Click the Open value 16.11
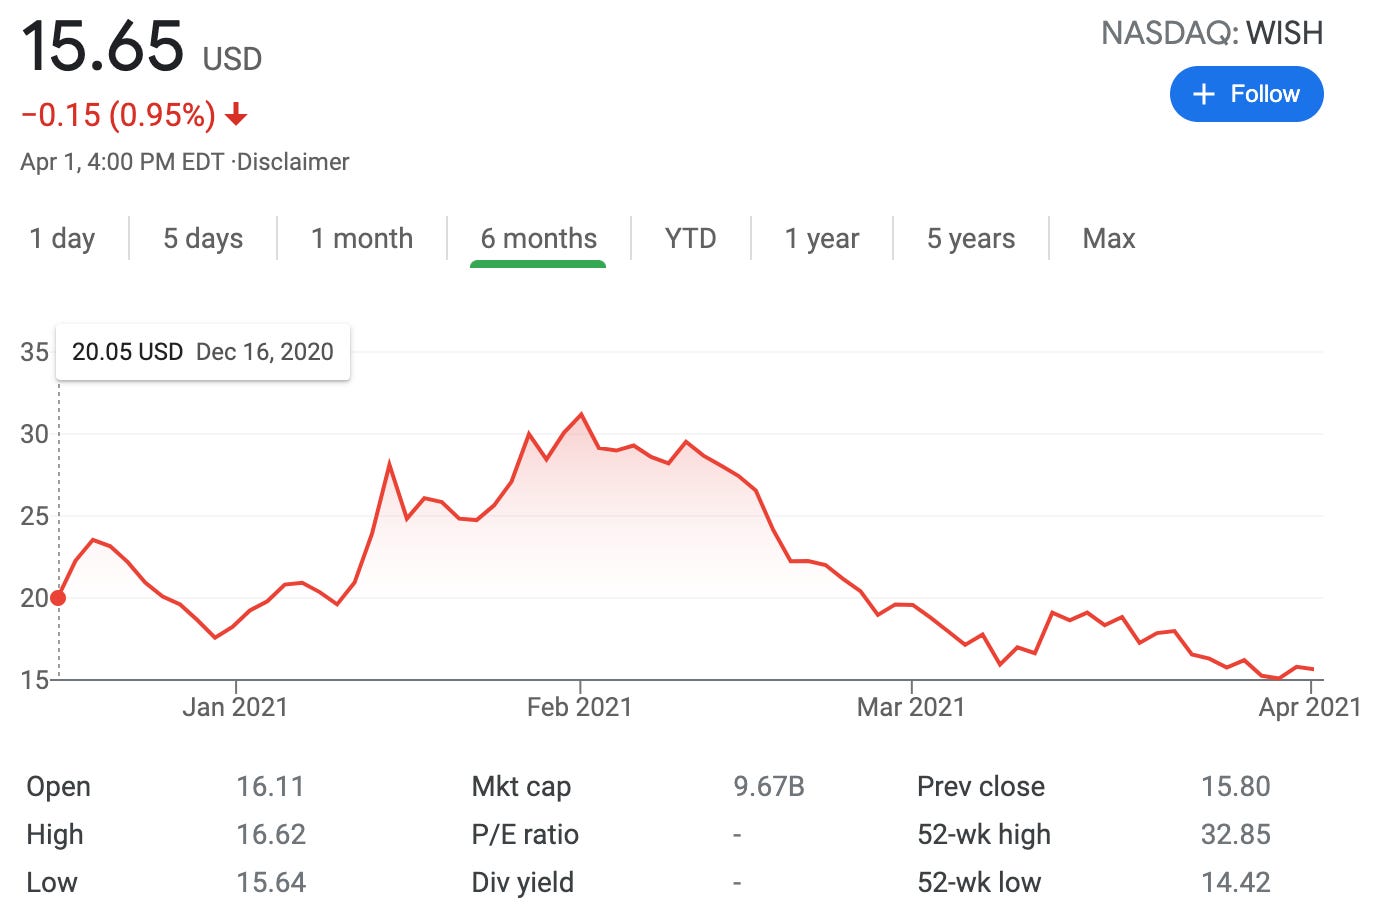The width and height of the screenshot is (1387, 918). pos(270,786)
